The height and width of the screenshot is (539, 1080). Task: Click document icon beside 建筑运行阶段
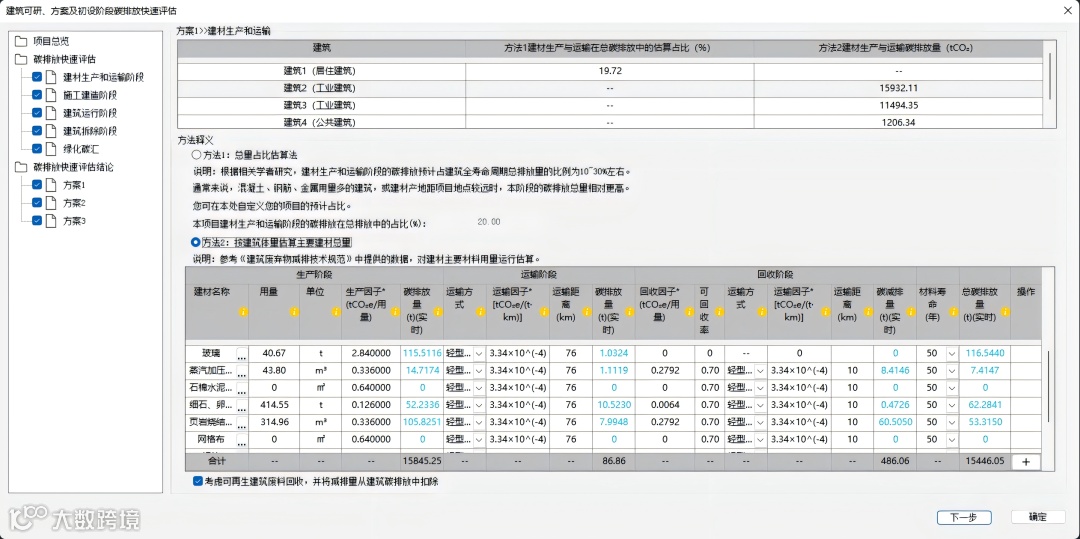(x=51, y=113)
